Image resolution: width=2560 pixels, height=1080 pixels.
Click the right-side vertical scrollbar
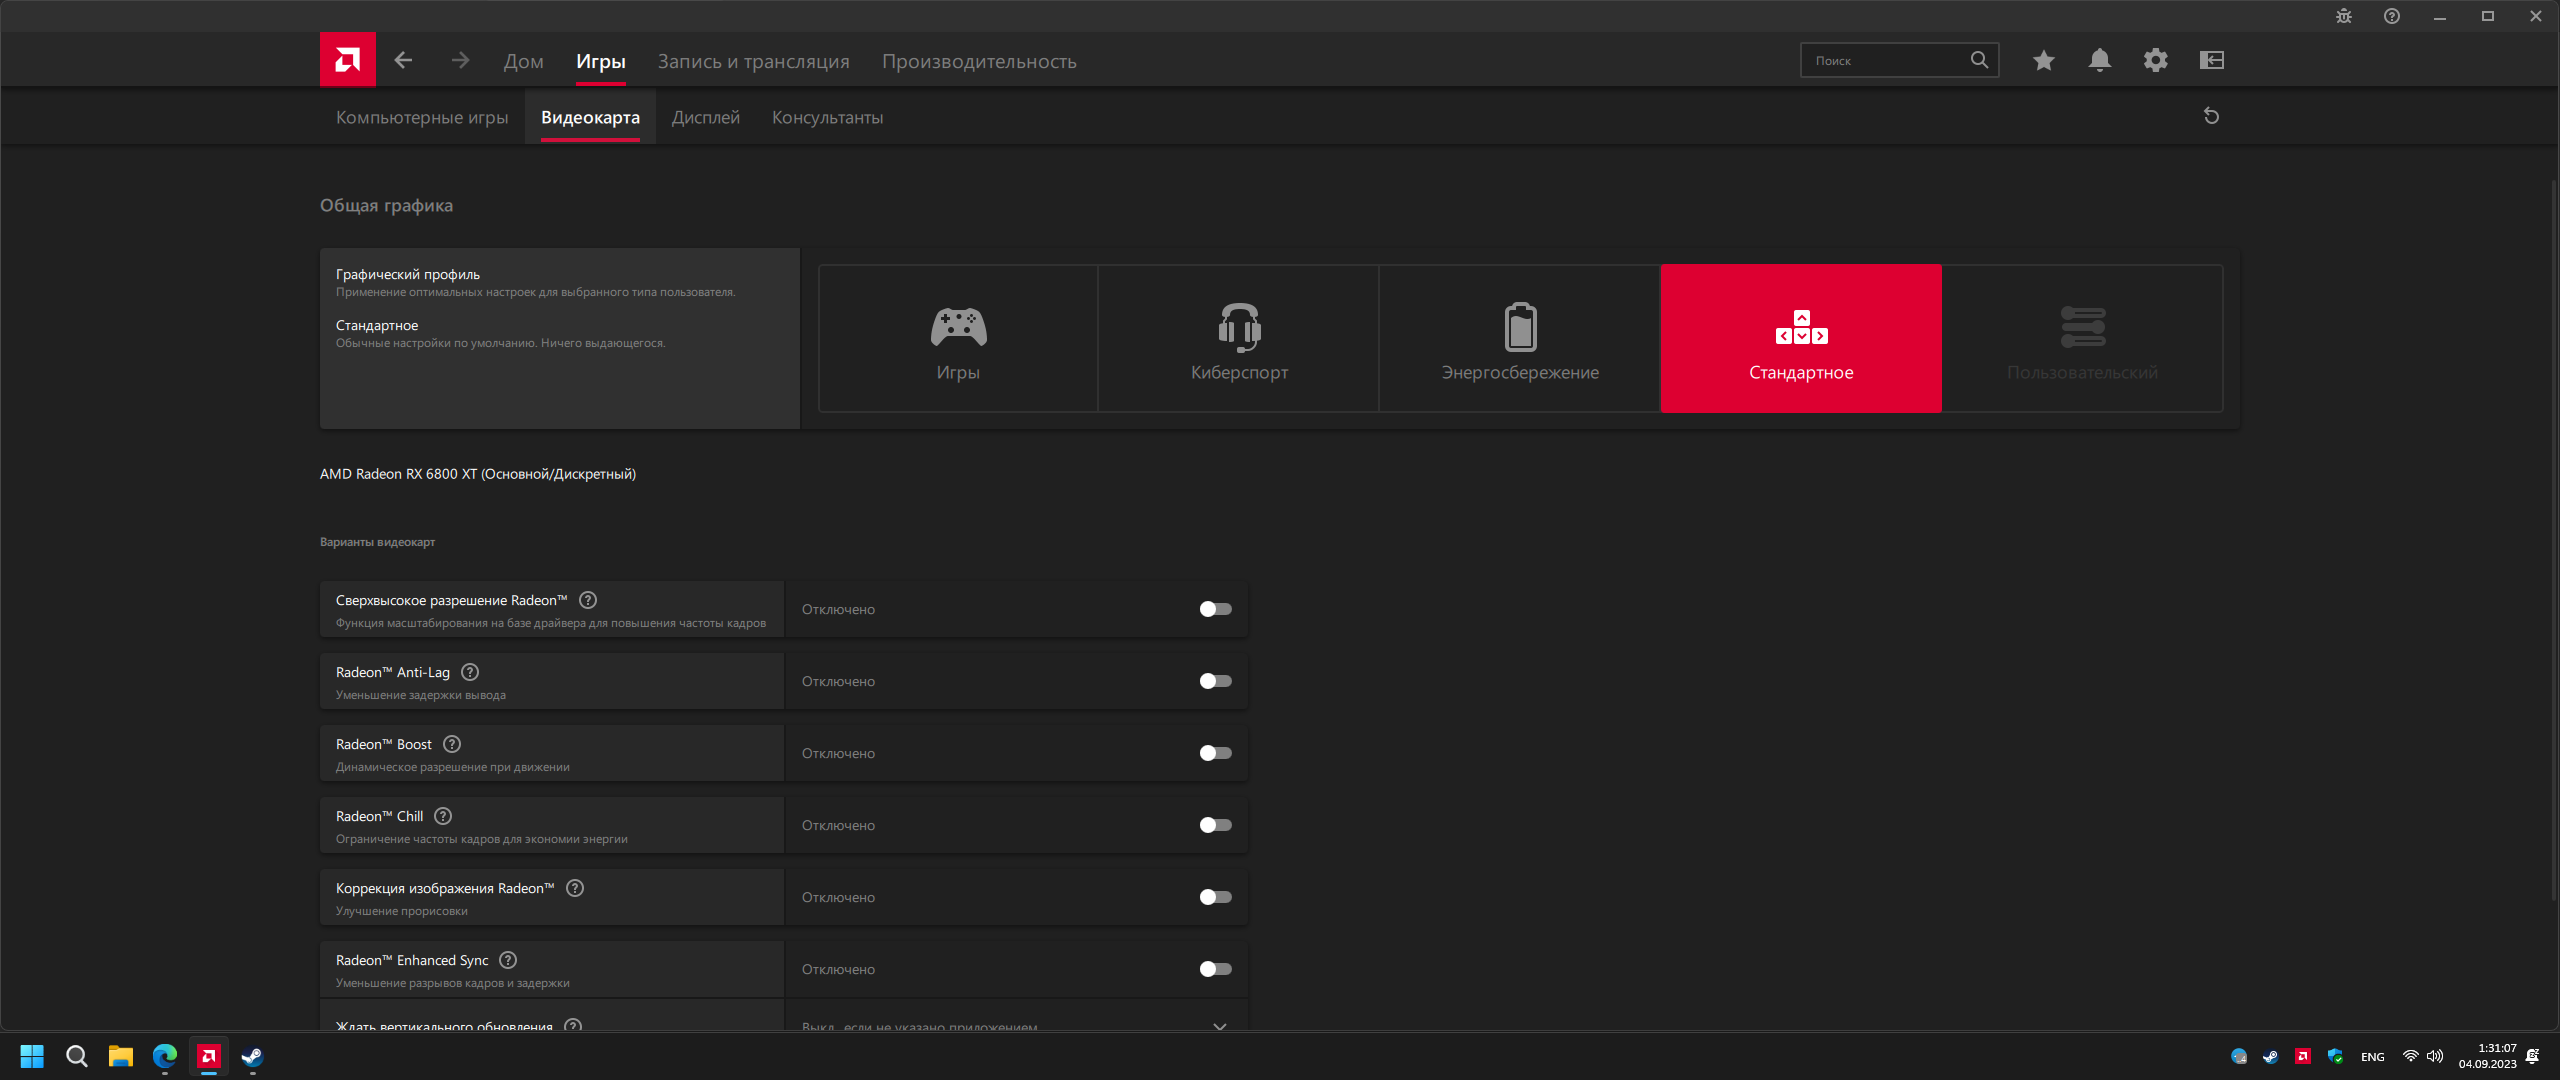coord(2553,540)
